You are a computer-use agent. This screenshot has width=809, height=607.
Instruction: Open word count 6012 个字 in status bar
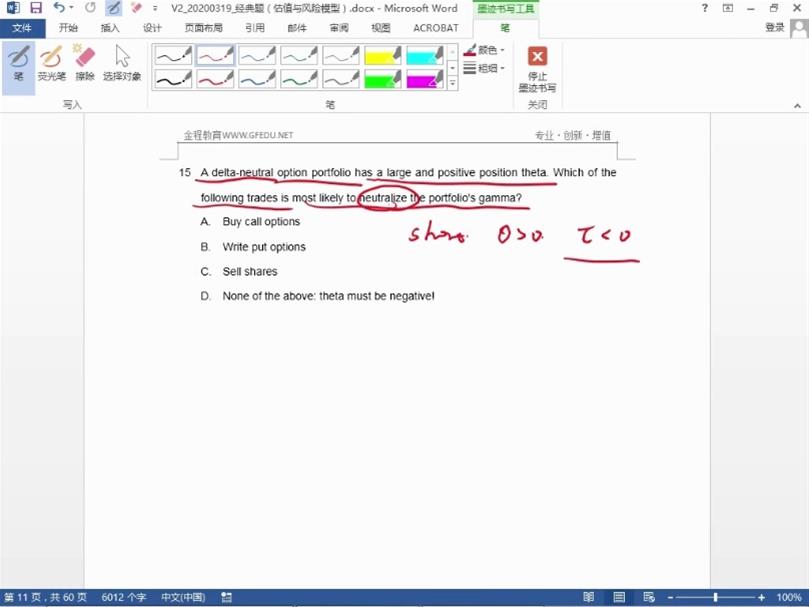point(124,598)
